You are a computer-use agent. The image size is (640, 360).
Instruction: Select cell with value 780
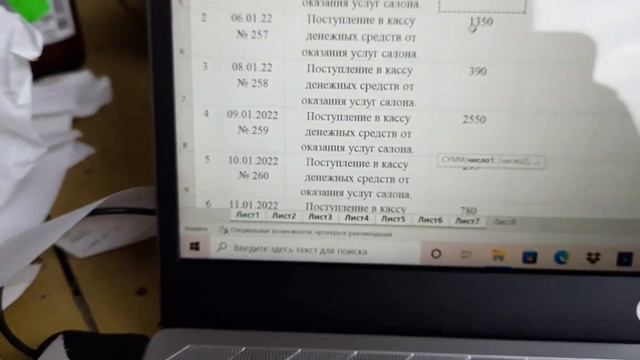(468, 210)
